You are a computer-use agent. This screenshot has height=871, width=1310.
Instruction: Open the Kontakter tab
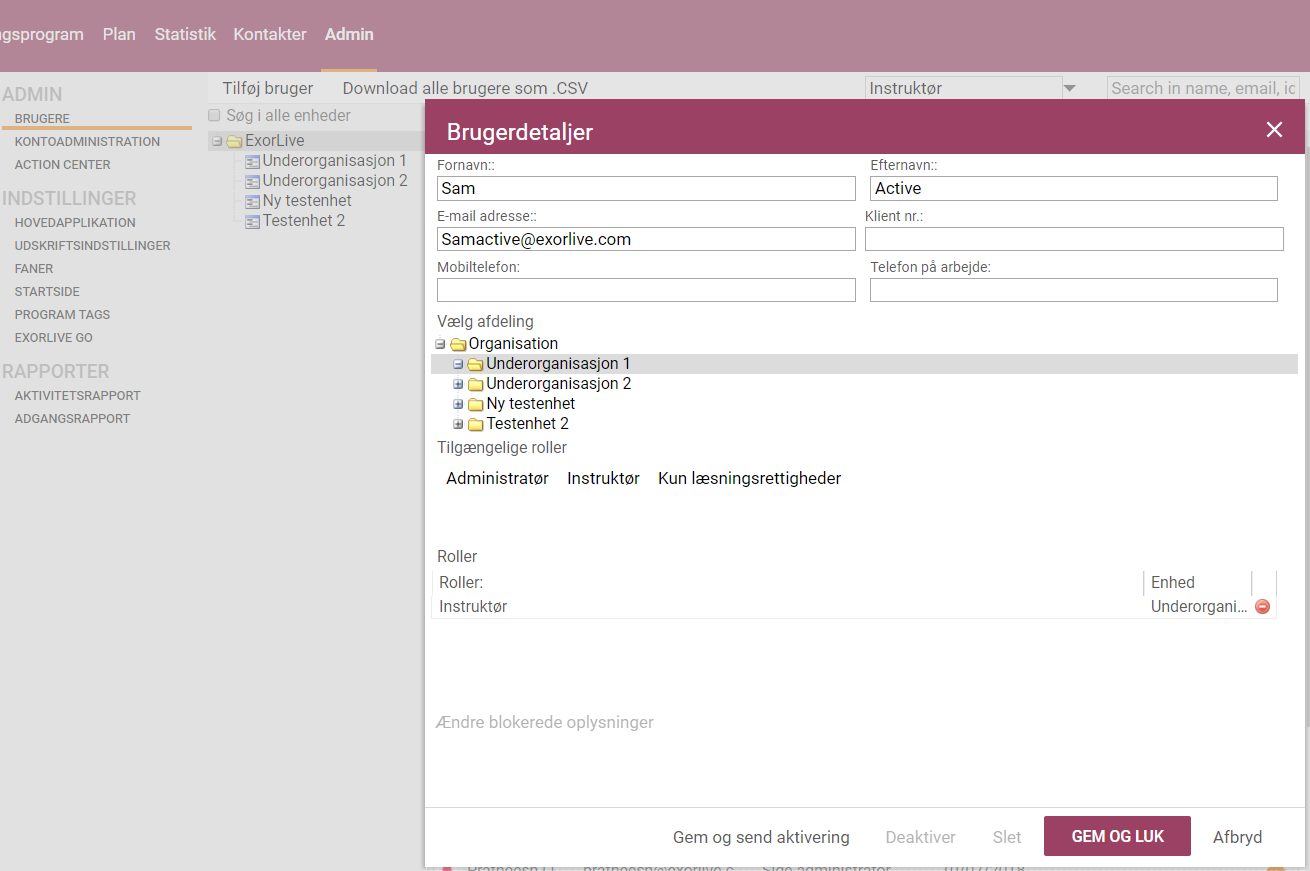270,34
